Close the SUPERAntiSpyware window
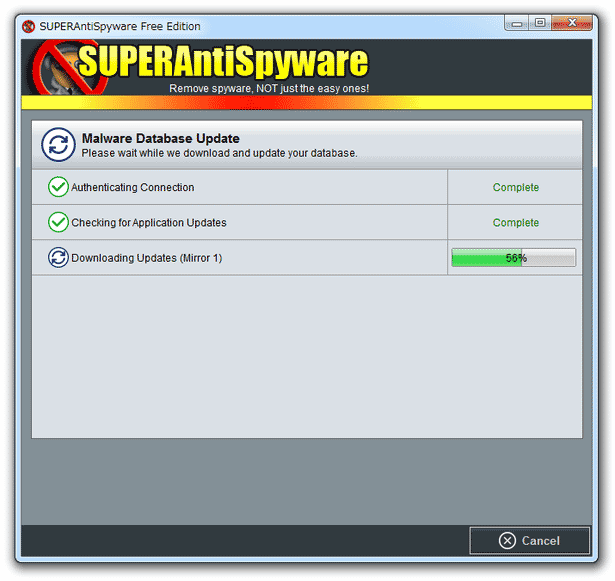Viewport: 615px width, 581px height. click(x=572, y=23)
